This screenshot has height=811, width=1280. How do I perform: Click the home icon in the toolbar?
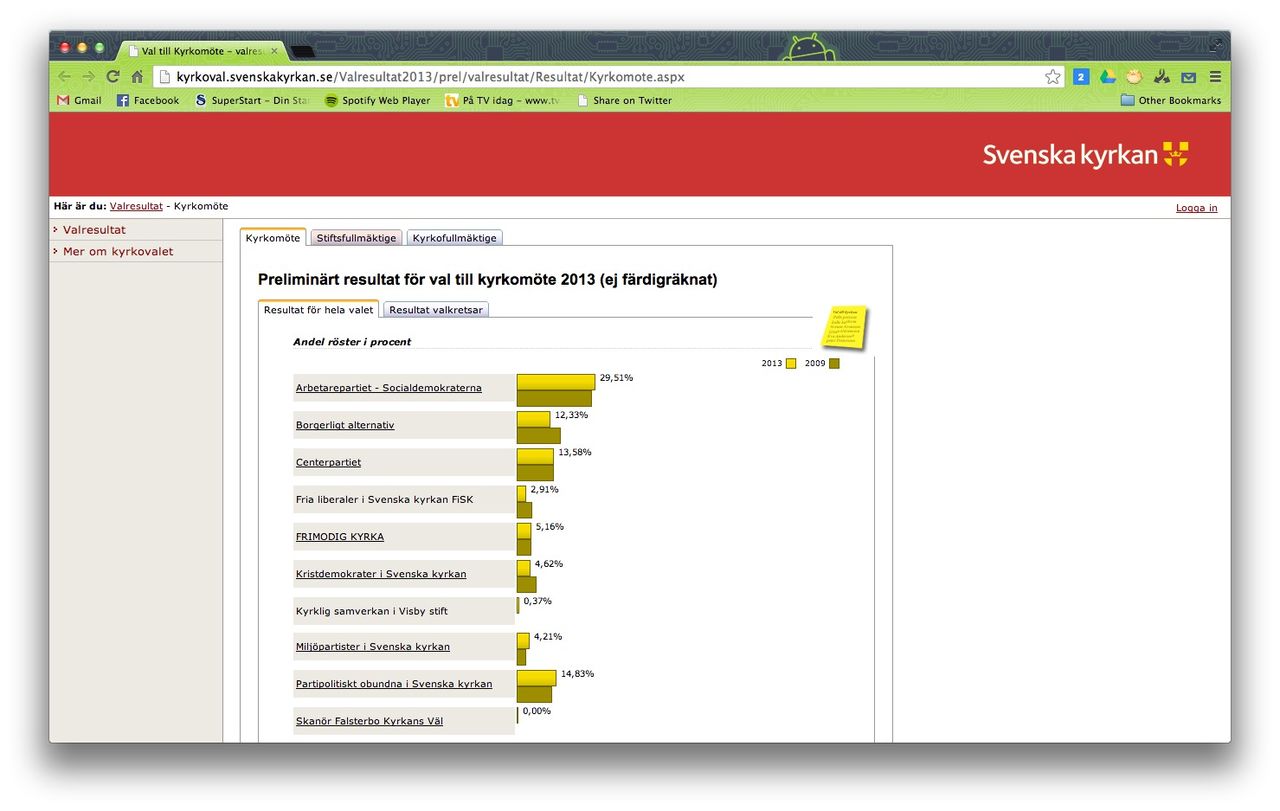(137, 75)
